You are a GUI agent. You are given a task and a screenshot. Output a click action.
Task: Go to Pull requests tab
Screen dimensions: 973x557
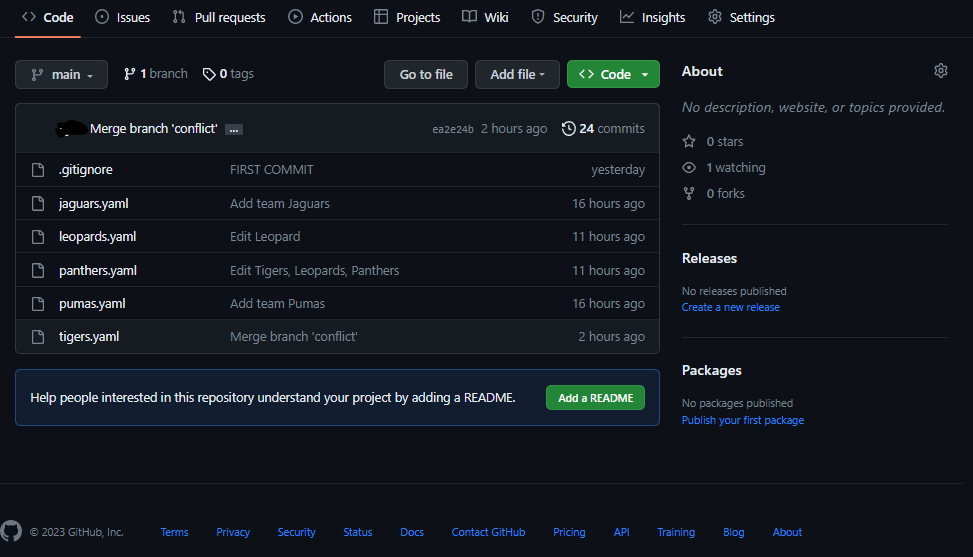[x=218, y=17]
